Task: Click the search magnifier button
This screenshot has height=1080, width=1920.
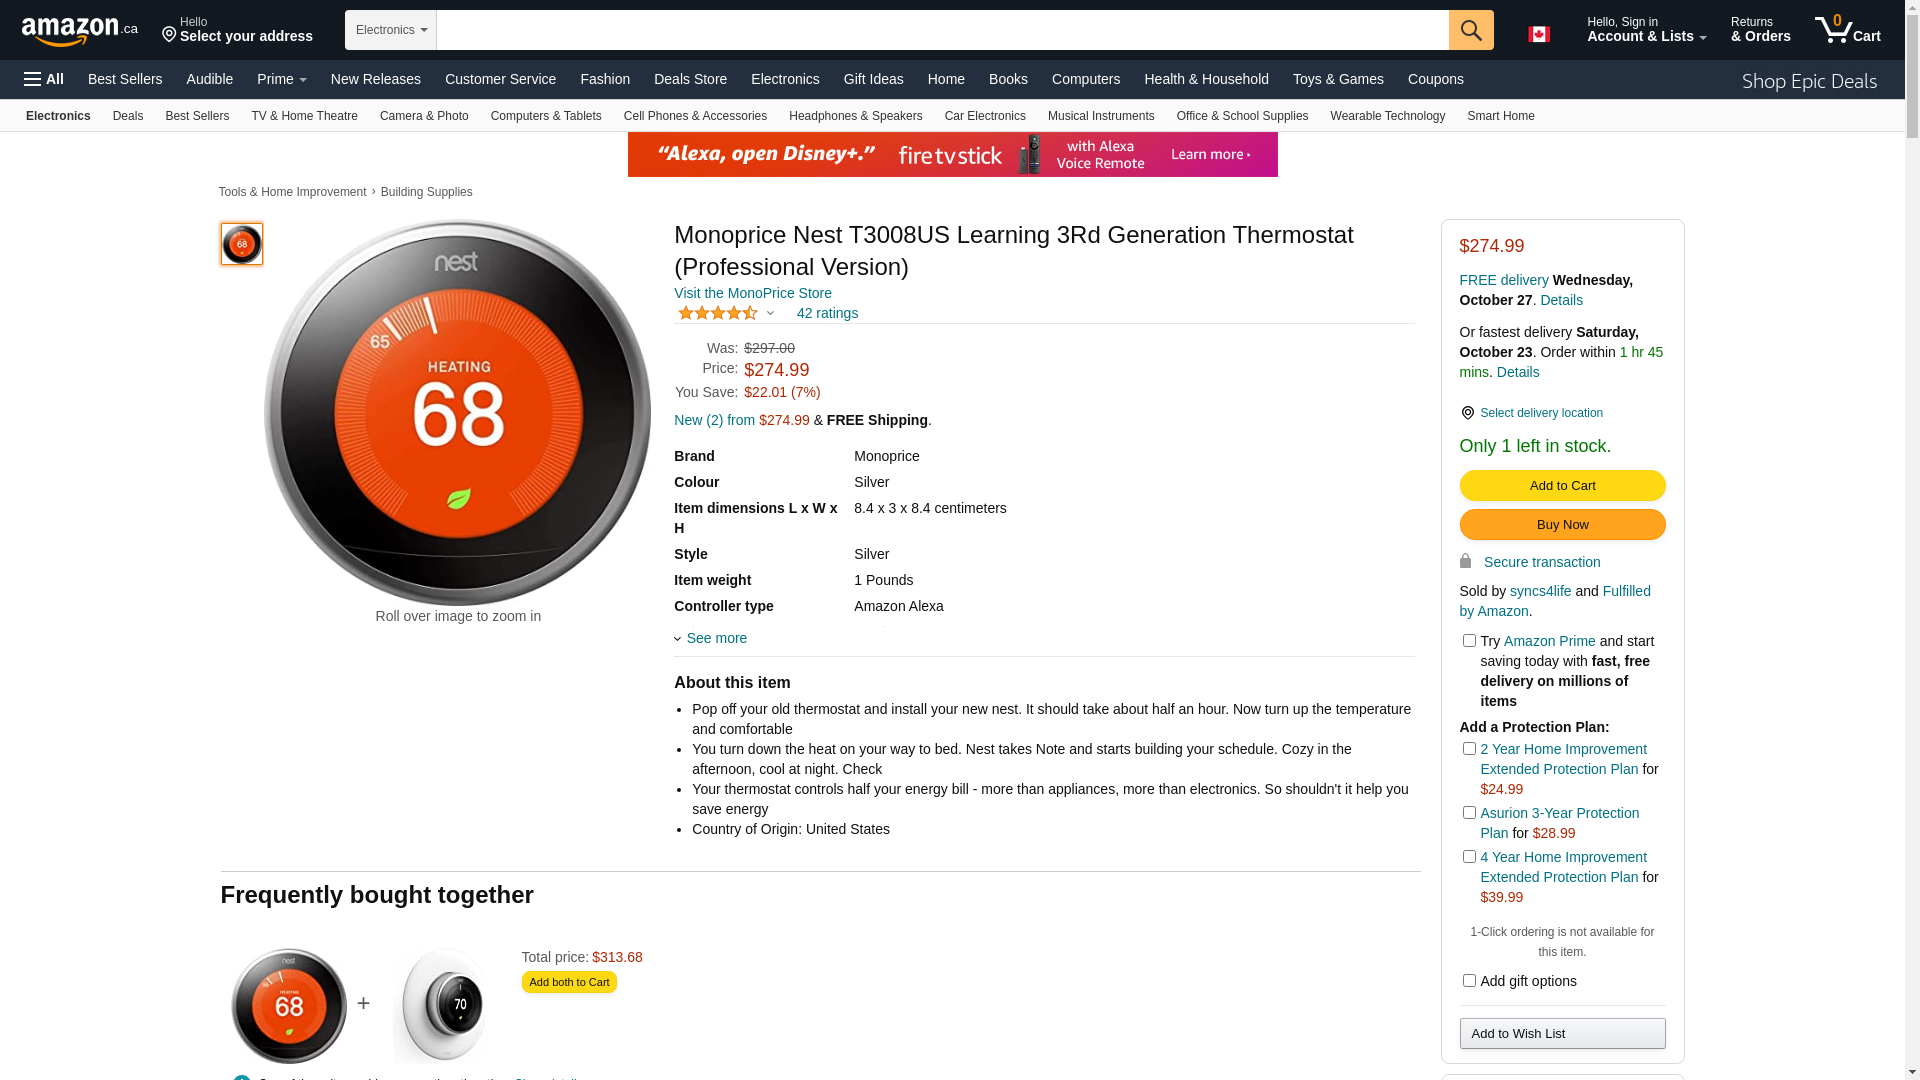Action: click(x=1470, y=30)
